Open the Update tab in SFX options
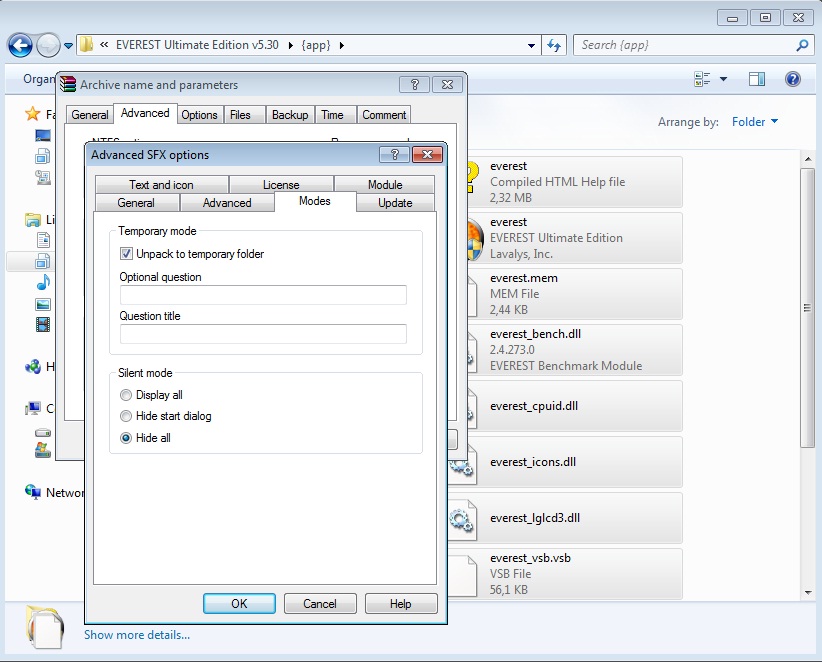 [395, 203]
